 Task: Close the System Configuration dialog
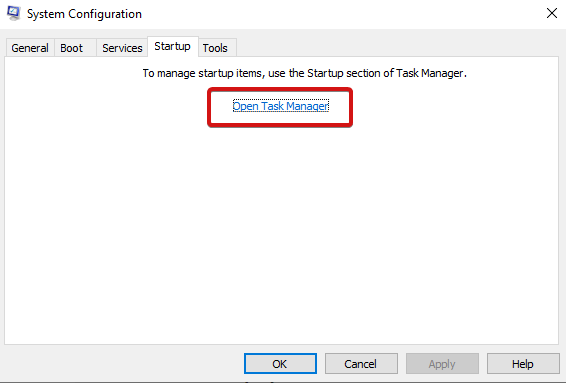(552, 13)
